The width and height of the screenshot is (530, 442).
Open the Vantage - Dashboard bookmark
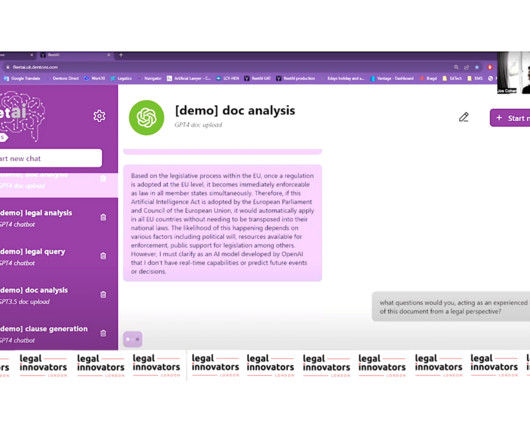click(392, 78)
